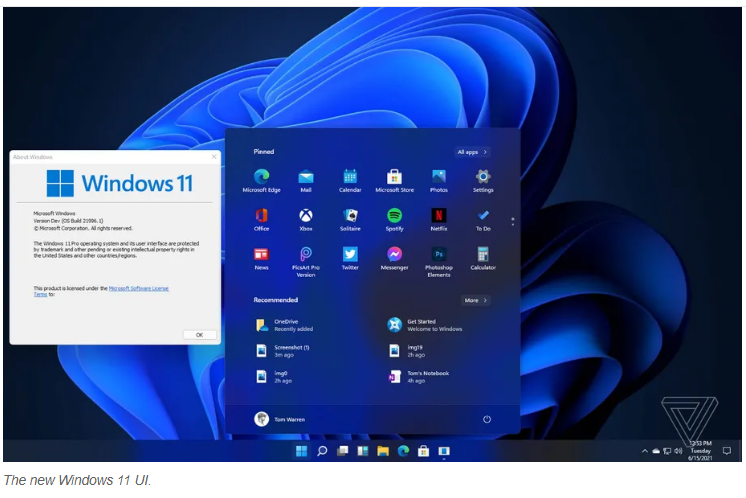The width and height of the screenshot is (746, 498).
Task: Open Microsoft Edge from pinned apps
Action: (x=261, y=181)
